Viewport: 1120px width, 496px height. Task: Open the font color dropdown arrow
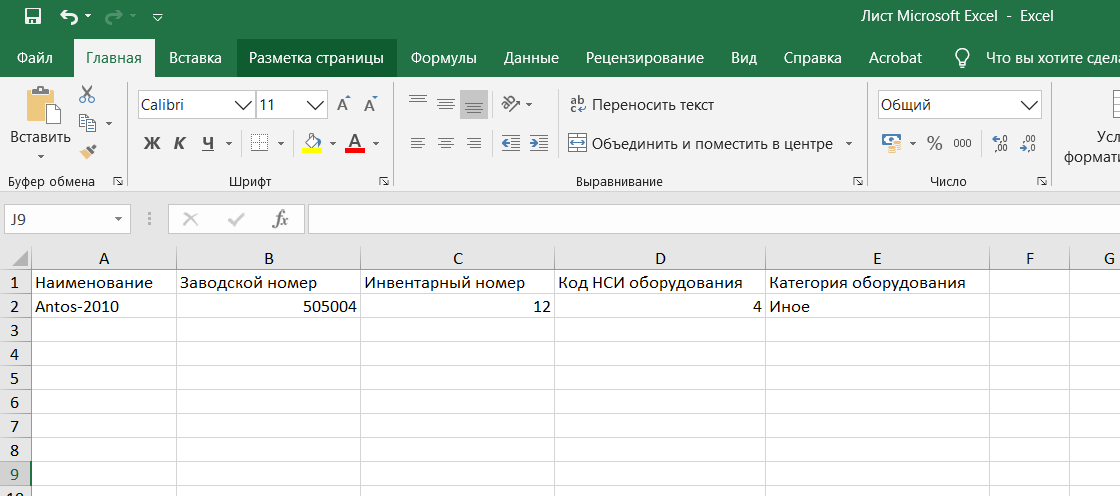(376, 144)
